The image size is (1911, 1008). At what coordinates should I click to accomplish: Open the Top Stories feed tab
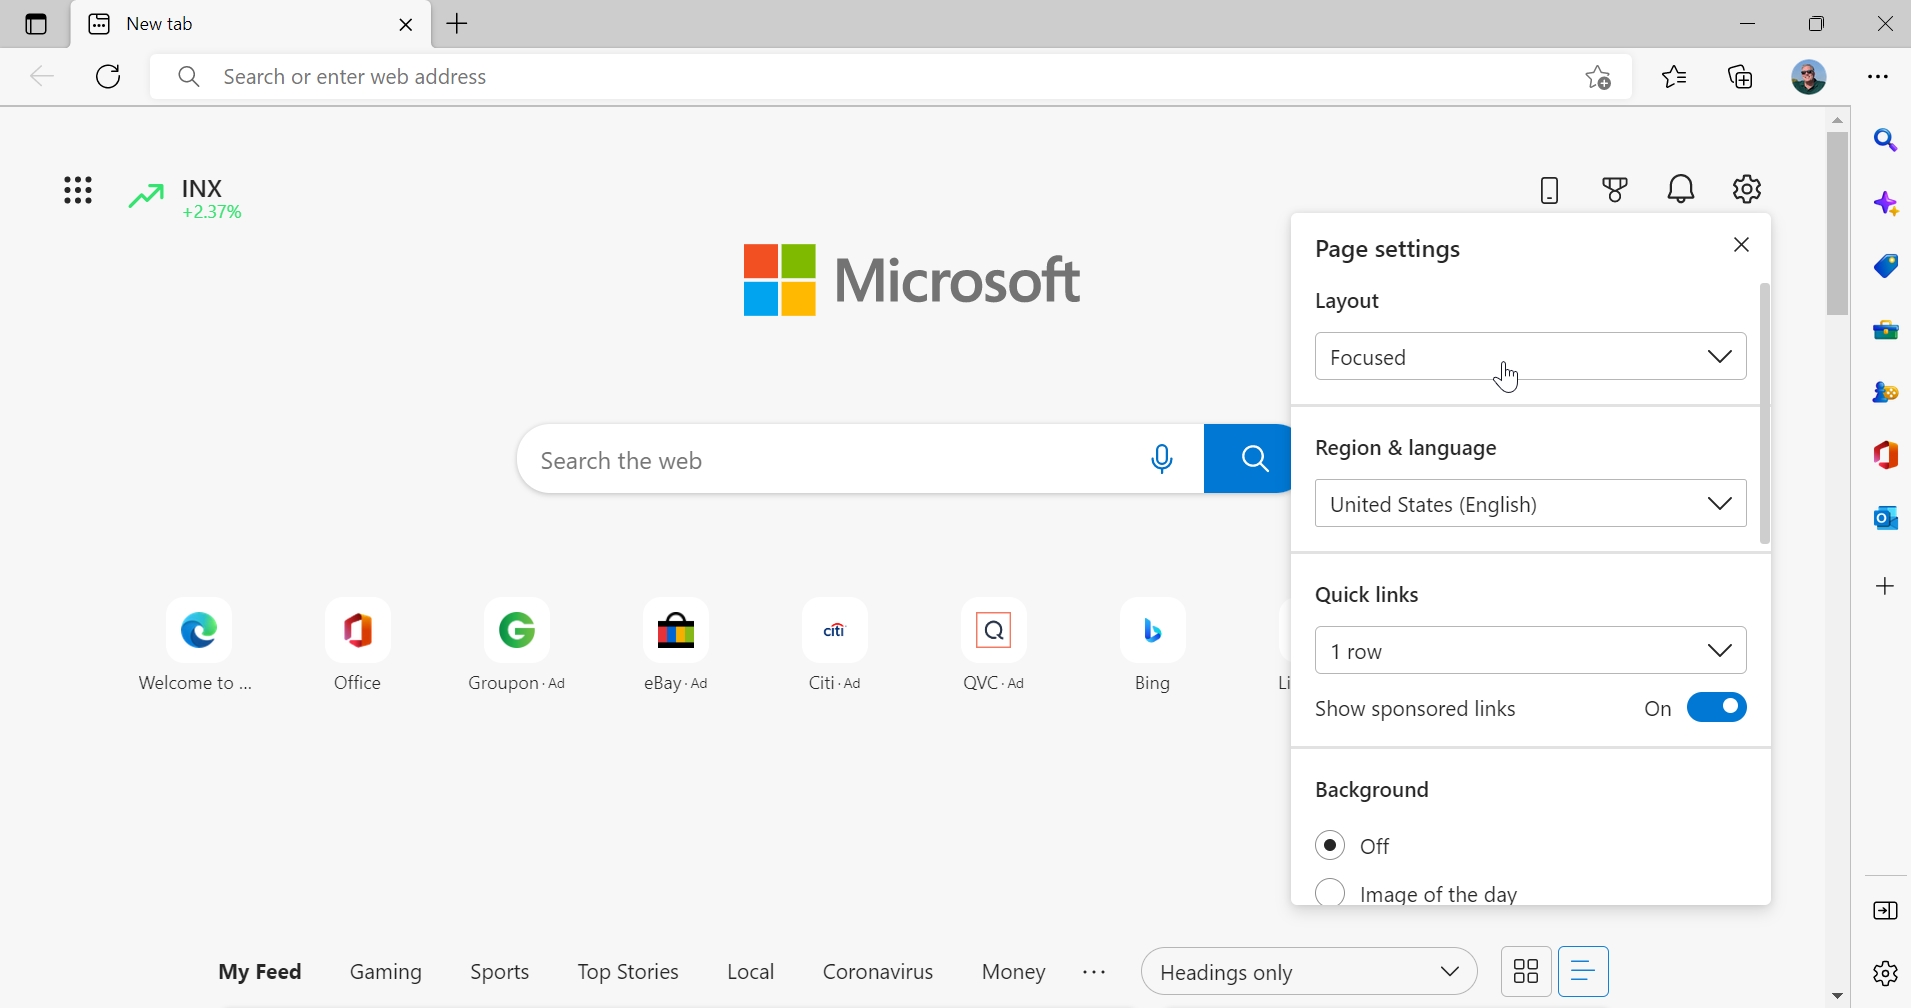628,972
